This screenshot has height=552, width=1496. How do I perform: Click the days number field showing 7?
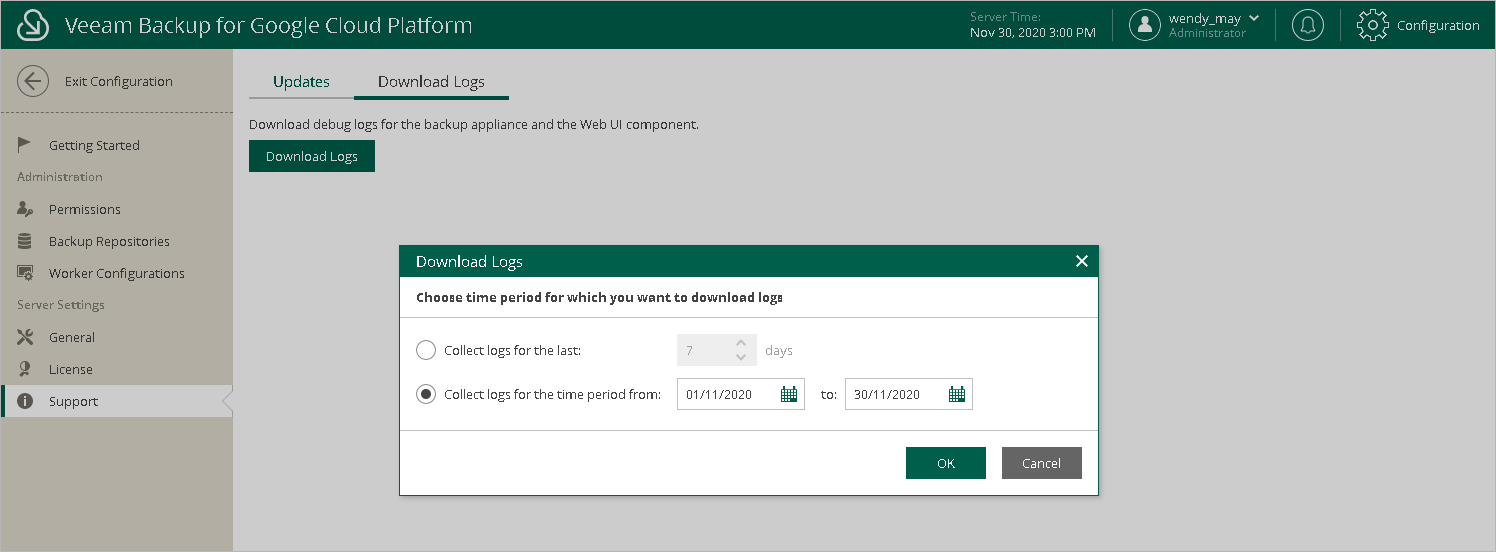(717, 350)
